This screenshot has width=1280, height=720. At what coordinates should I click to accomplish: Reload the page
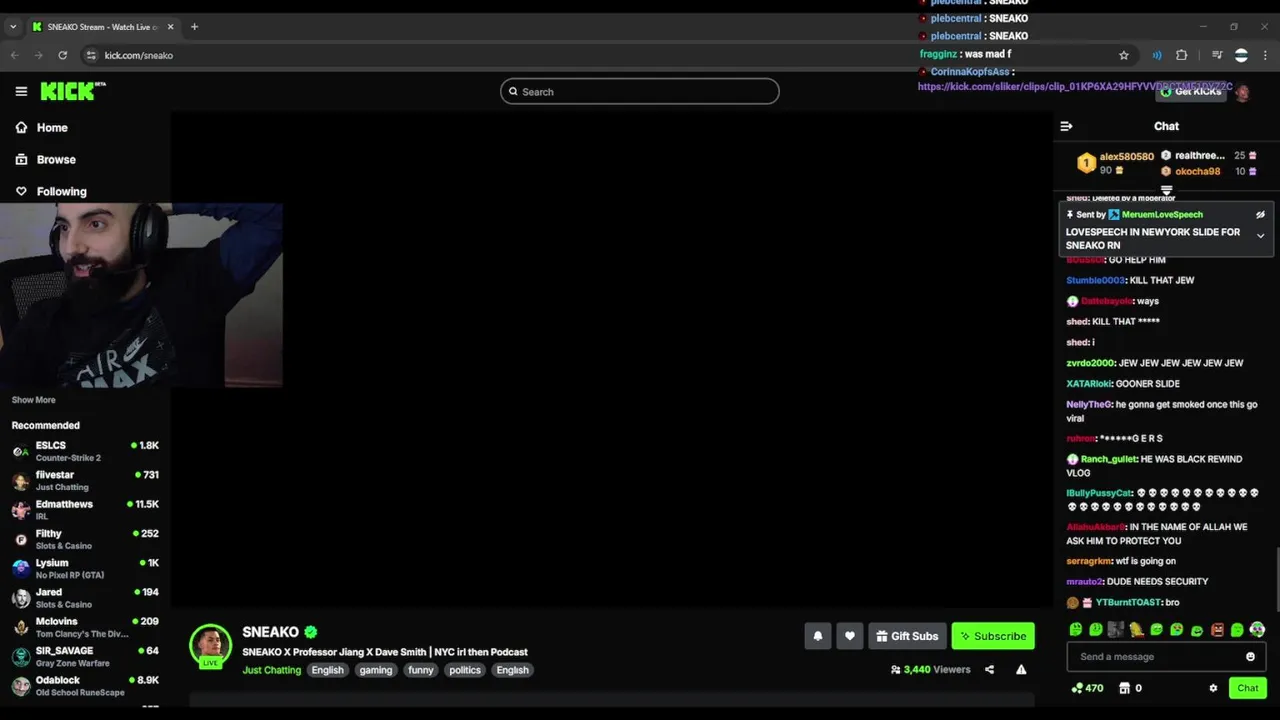[x=62, y=55]
